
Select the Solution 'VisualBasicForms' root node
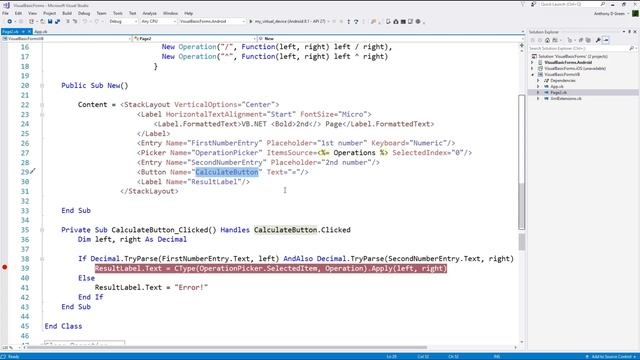click(x=572, y=56)
